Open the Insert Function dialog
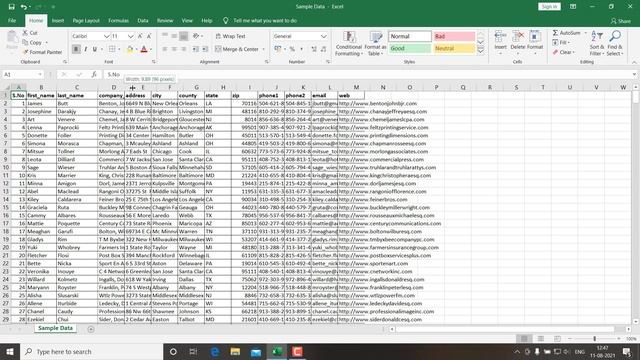The height and width of the screenshot is (360, 640). 94,74
